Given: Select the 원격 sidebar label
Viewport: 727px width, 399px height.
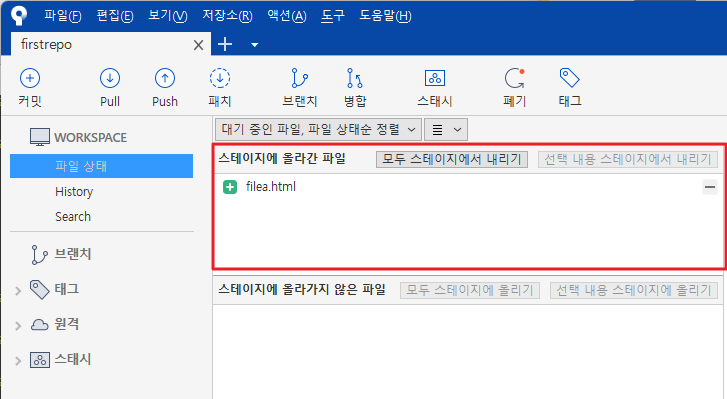Looking at the screenshot, I should pos(66,323).
